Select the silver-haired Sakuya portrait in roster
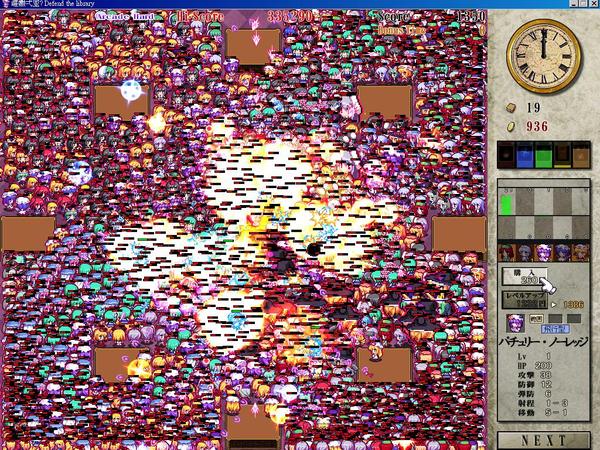The image size is (600, 450). (525, 253)
